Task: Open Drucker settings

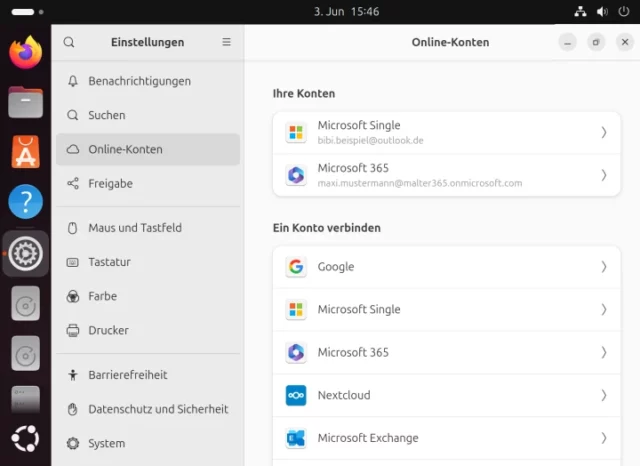Action: 148,330
